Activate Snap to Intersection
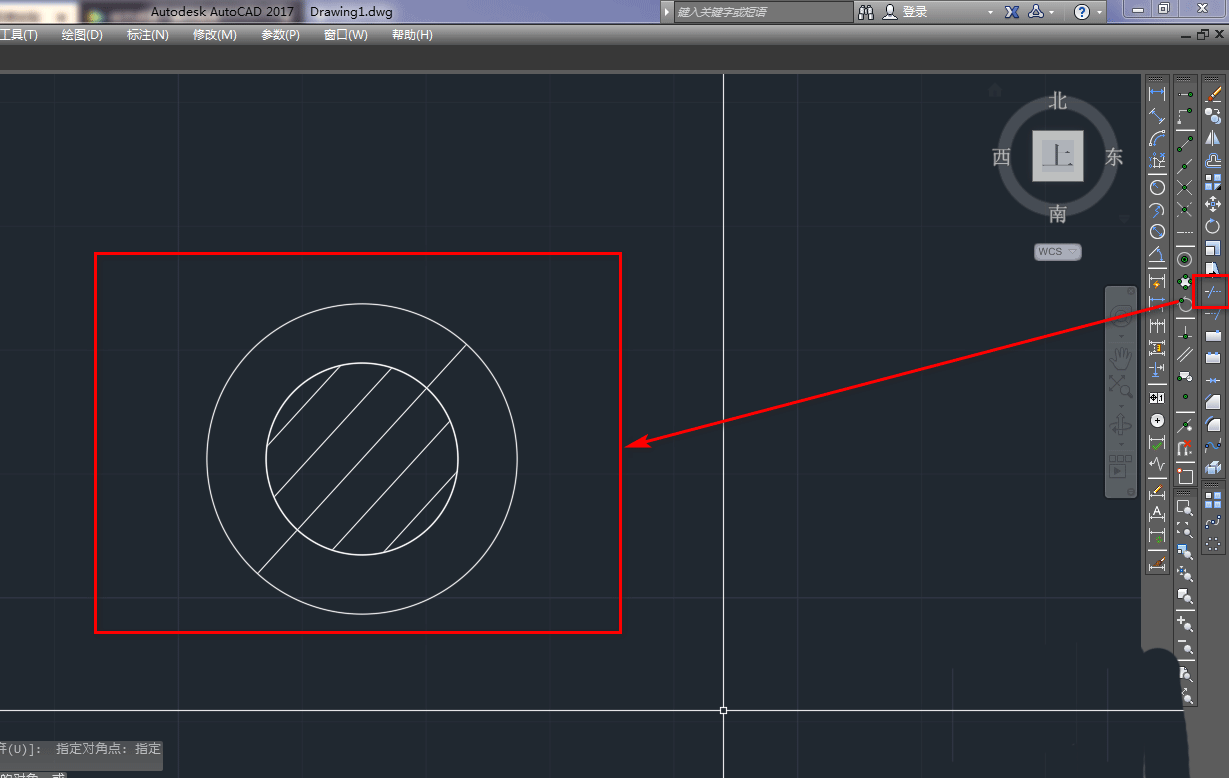Image resolution: width=1229 pixels, height=778 pixels. coord(1185,189)
